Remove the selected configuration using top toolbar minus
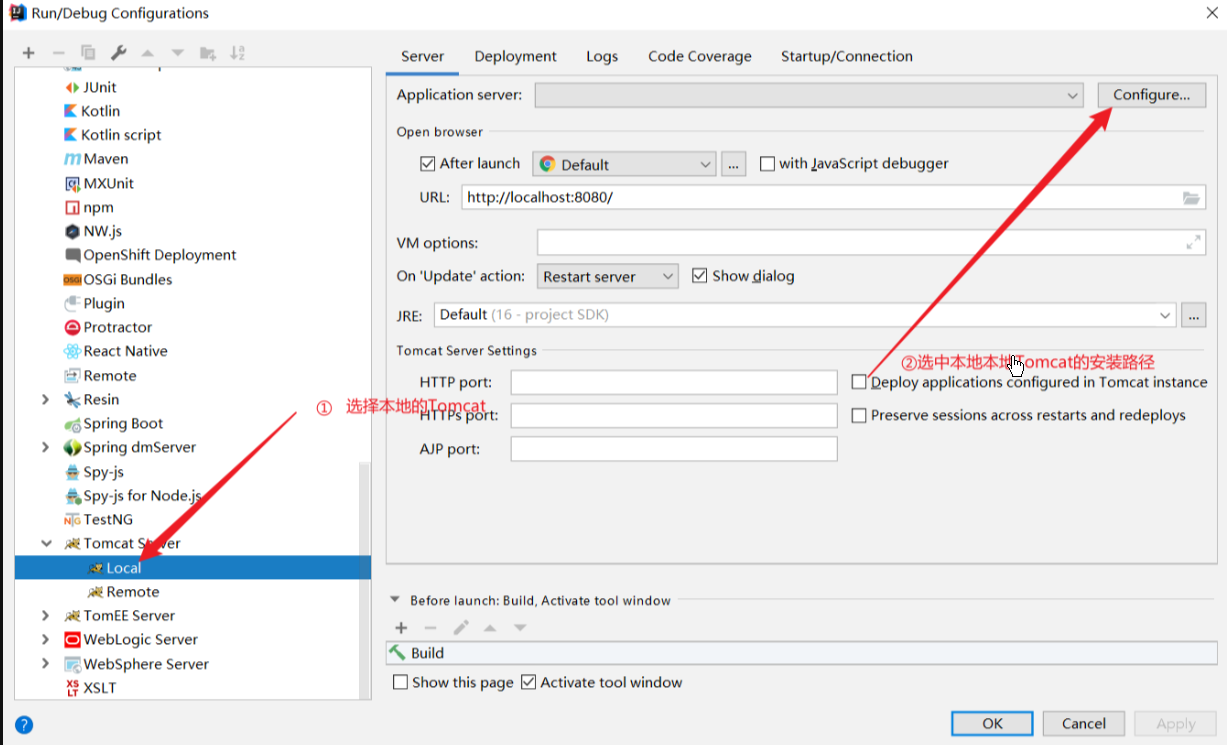Screen dimensions: 1227x745 pyautogui.click(x=58, y=53)
